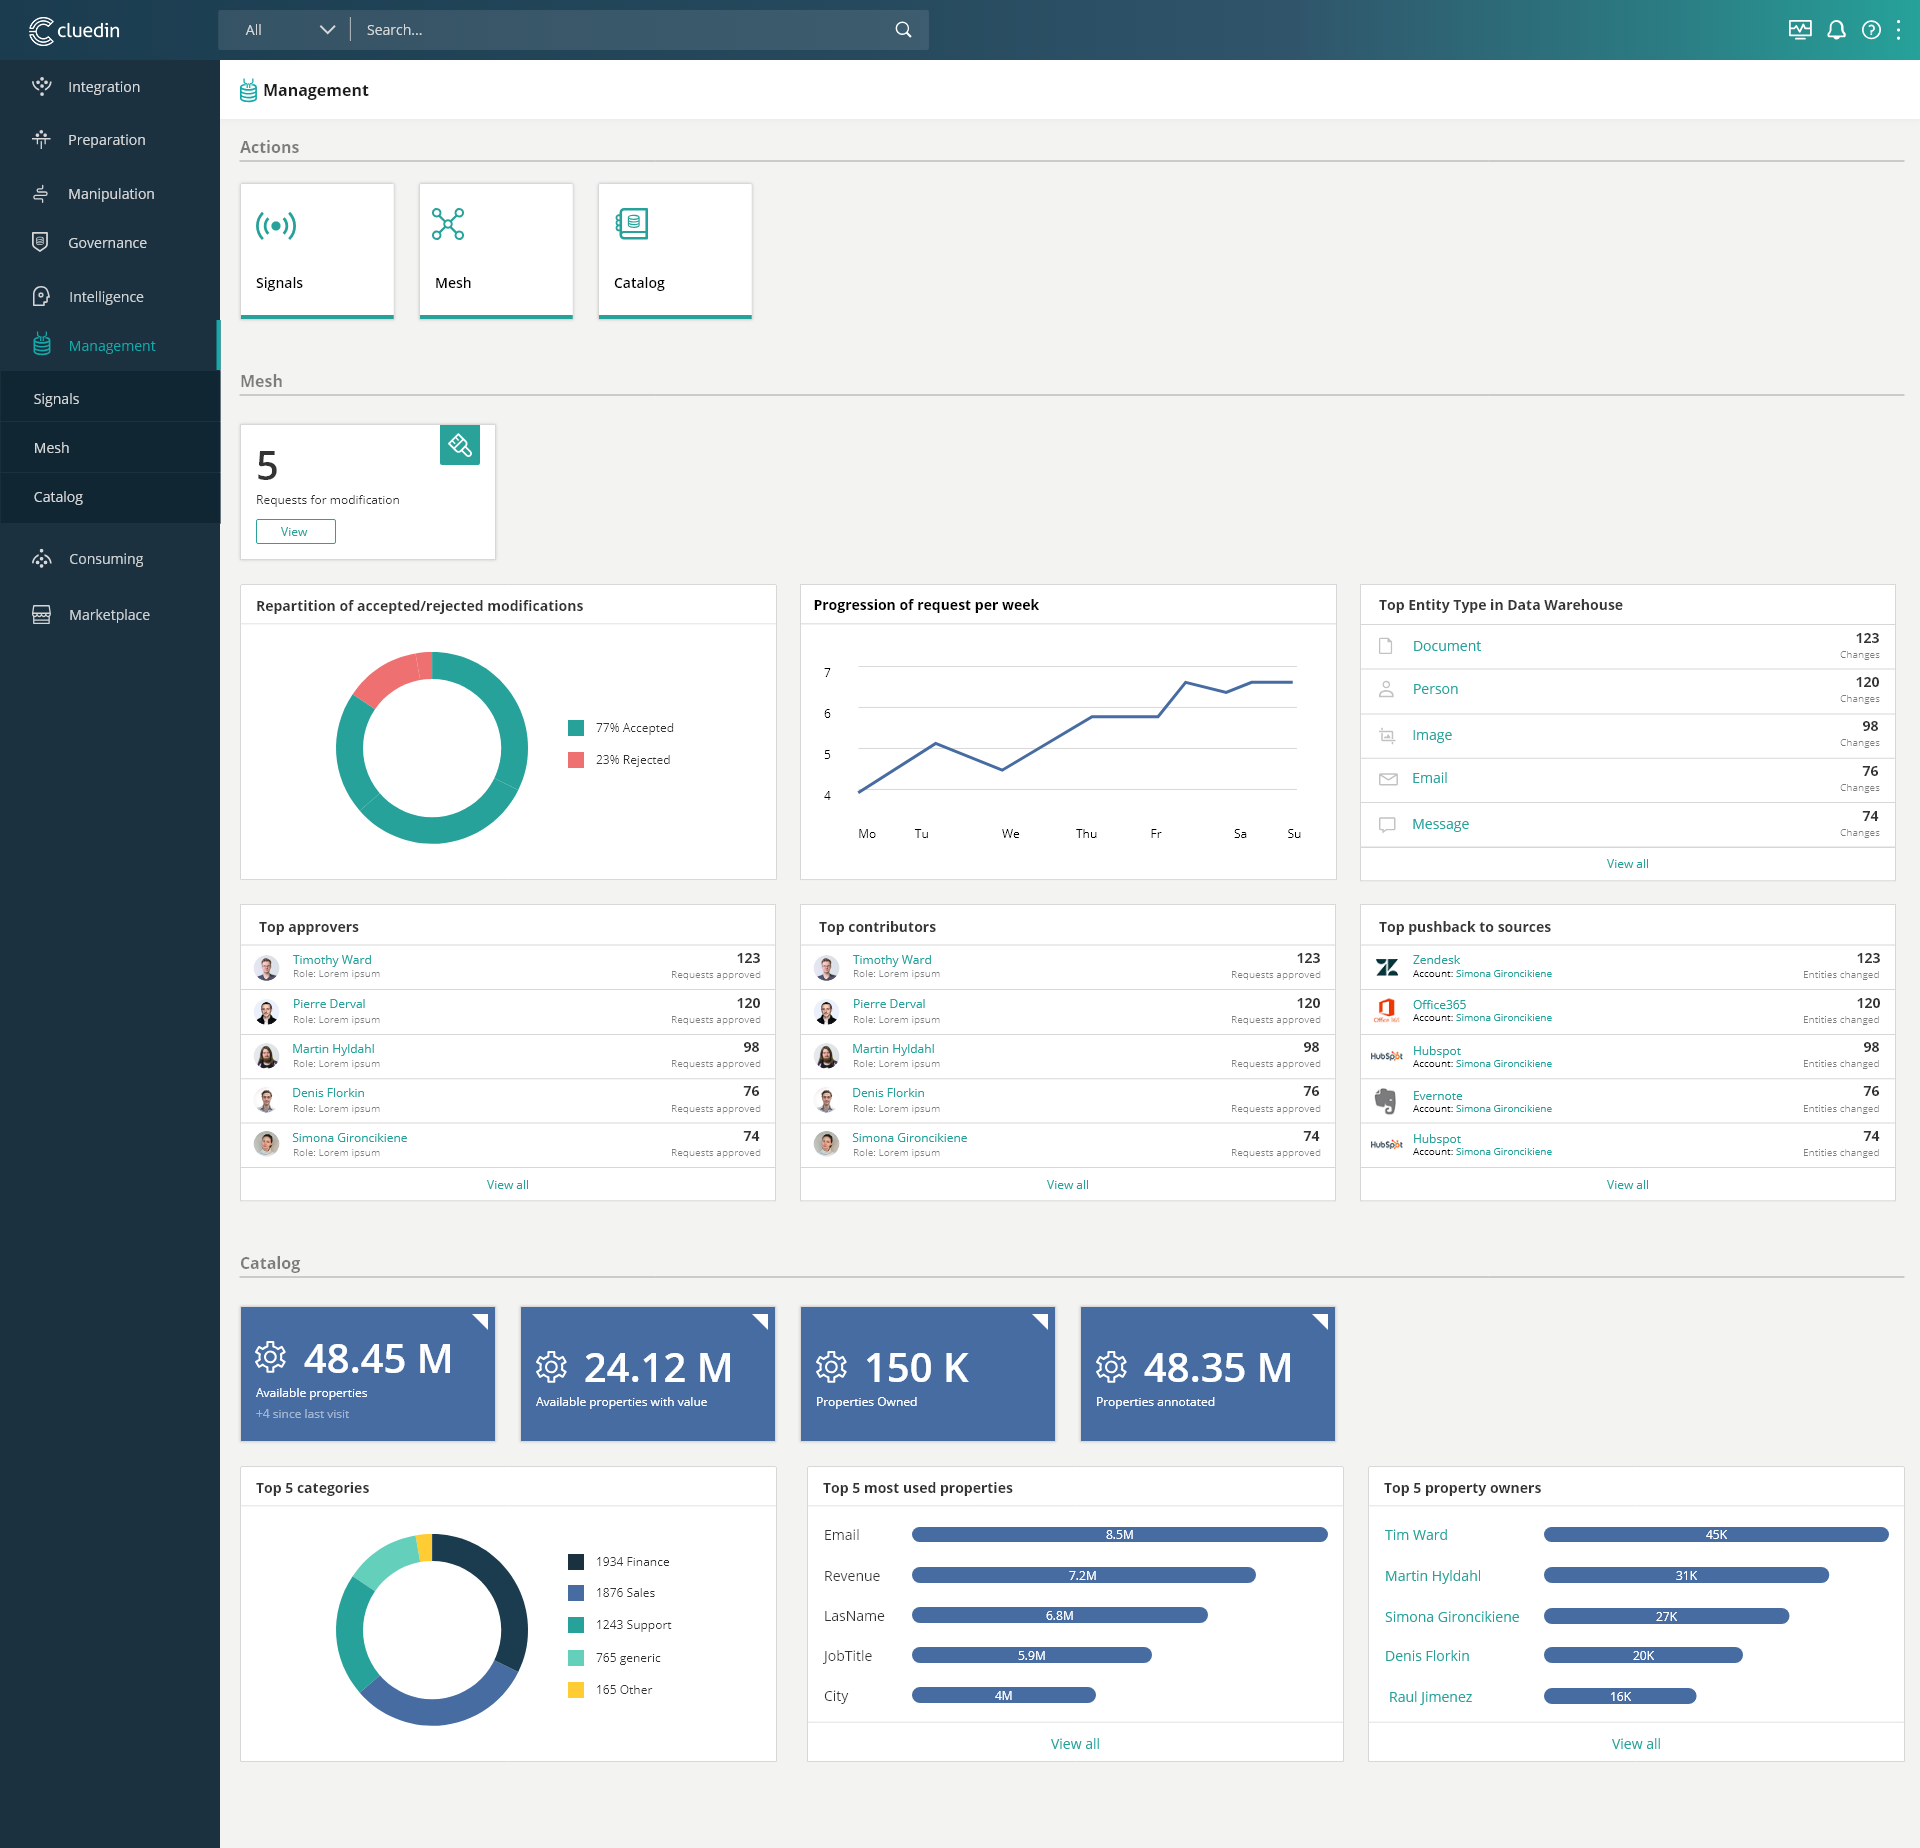Open the CluedIn logo home
Image resolution: width=1920 pixels, height=1848 pixels.
tap(74, 30)
